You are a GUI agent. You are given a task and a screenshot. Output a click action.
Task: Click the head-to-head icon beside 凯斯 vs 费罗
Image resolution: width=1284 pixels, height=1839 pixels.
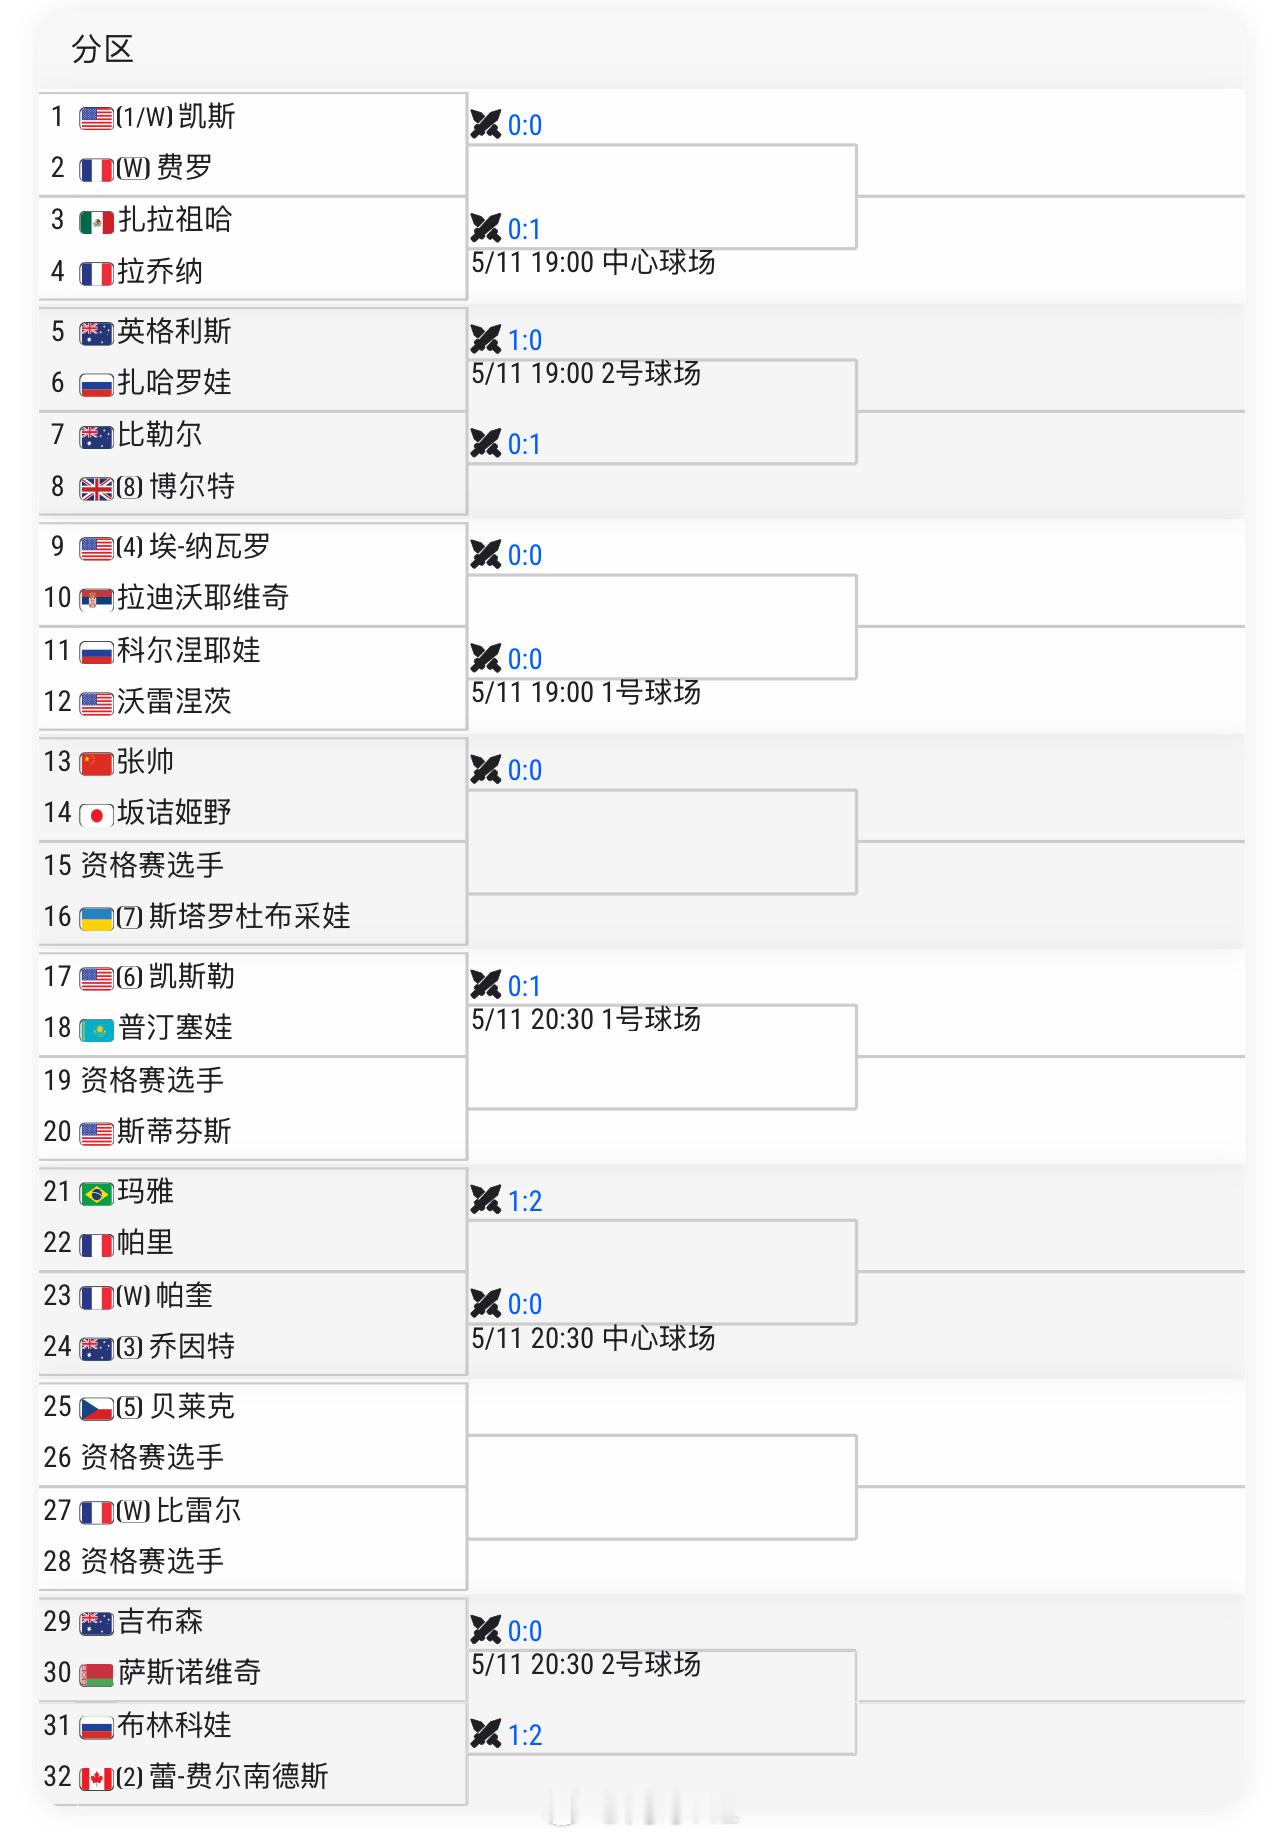point(486,125)
